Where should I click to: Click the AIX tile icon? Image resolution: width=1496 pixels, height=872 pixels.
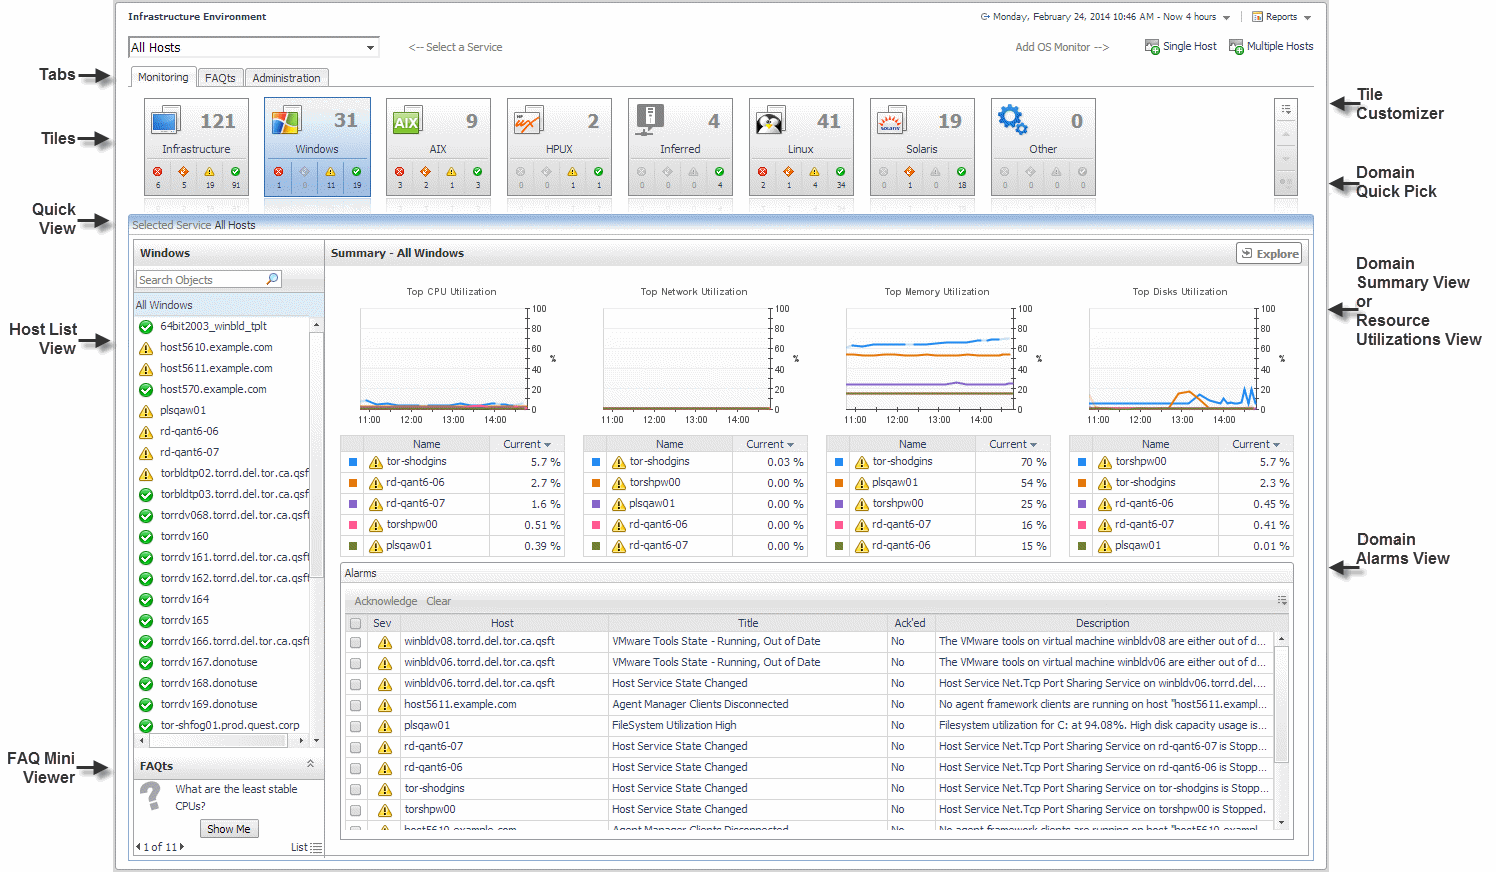click(x=406, y=122)
